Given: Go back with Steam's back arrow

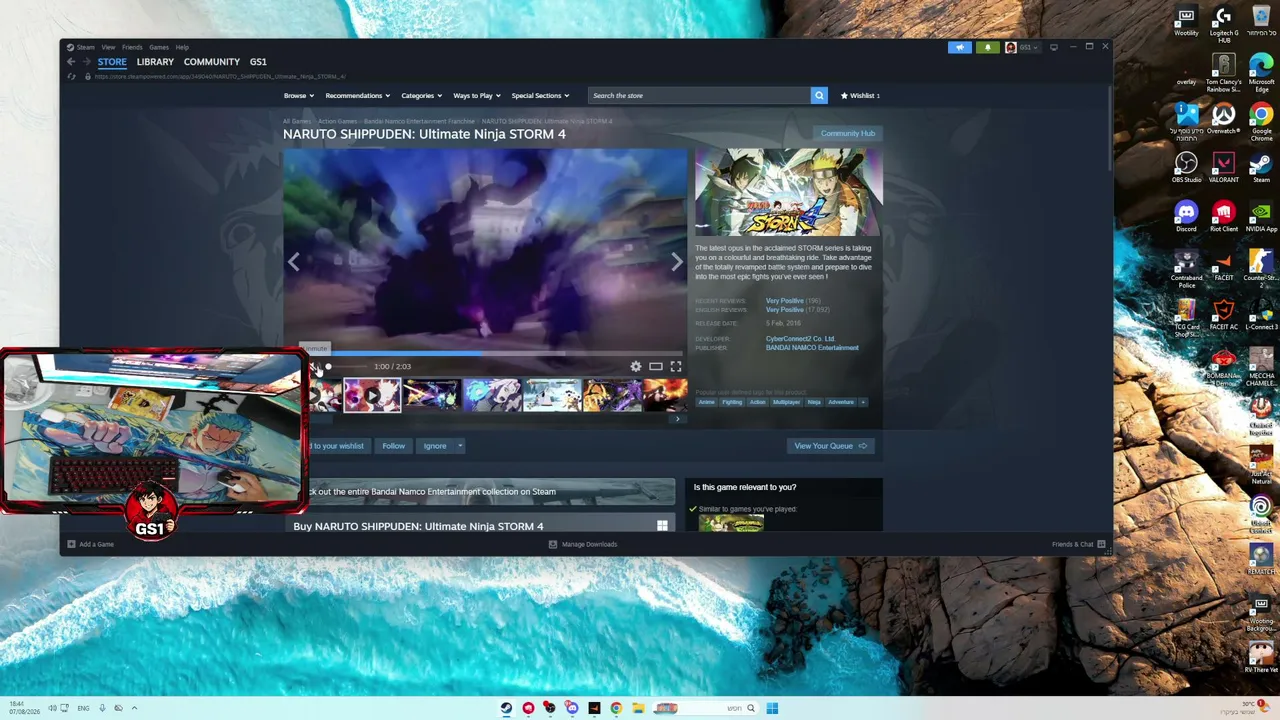Looking at the screenshot, I should [x=71, y=62].
